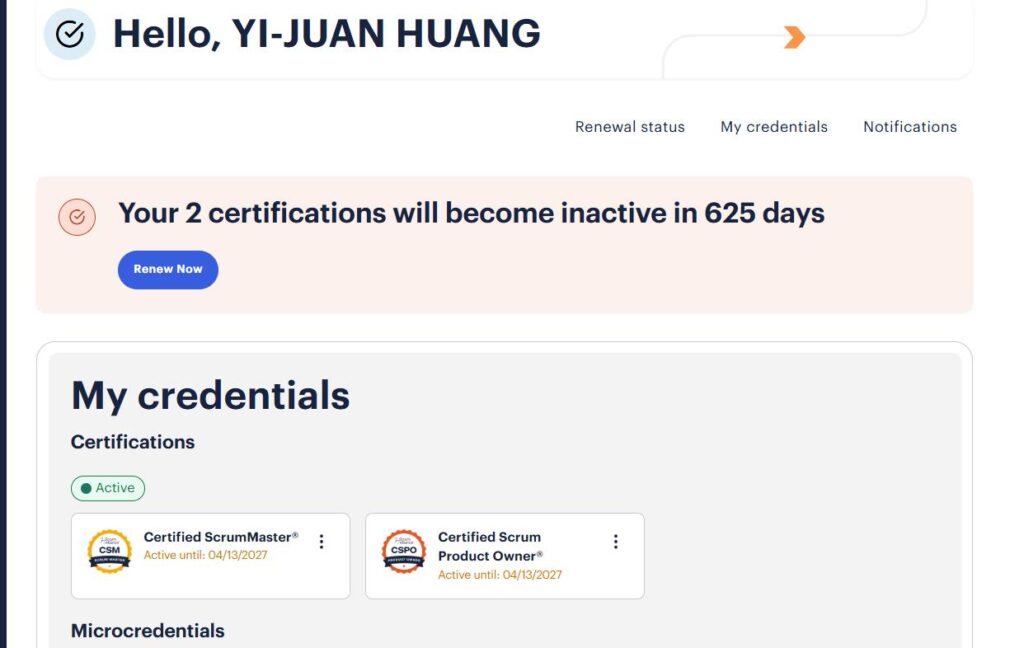Switch to the My credentials tab
Screen dimensions: 1024x648
tap(774, 127)
